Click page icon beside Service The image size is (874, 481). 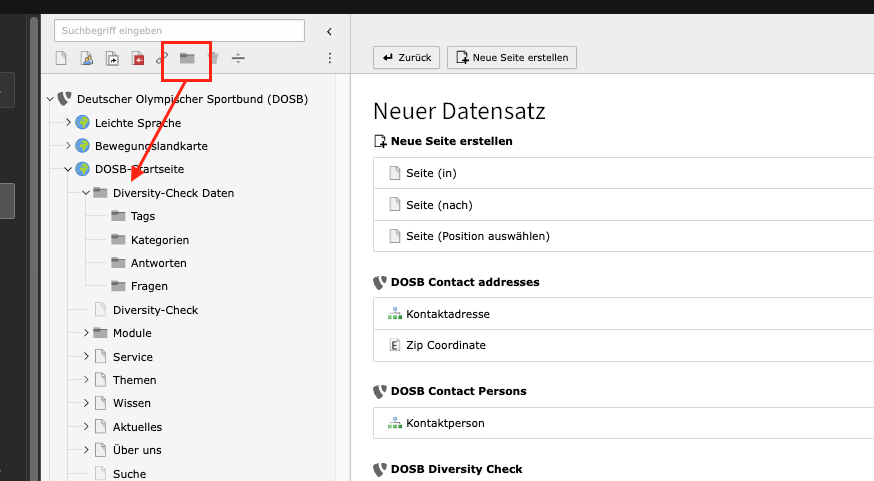tap(100, 356)
